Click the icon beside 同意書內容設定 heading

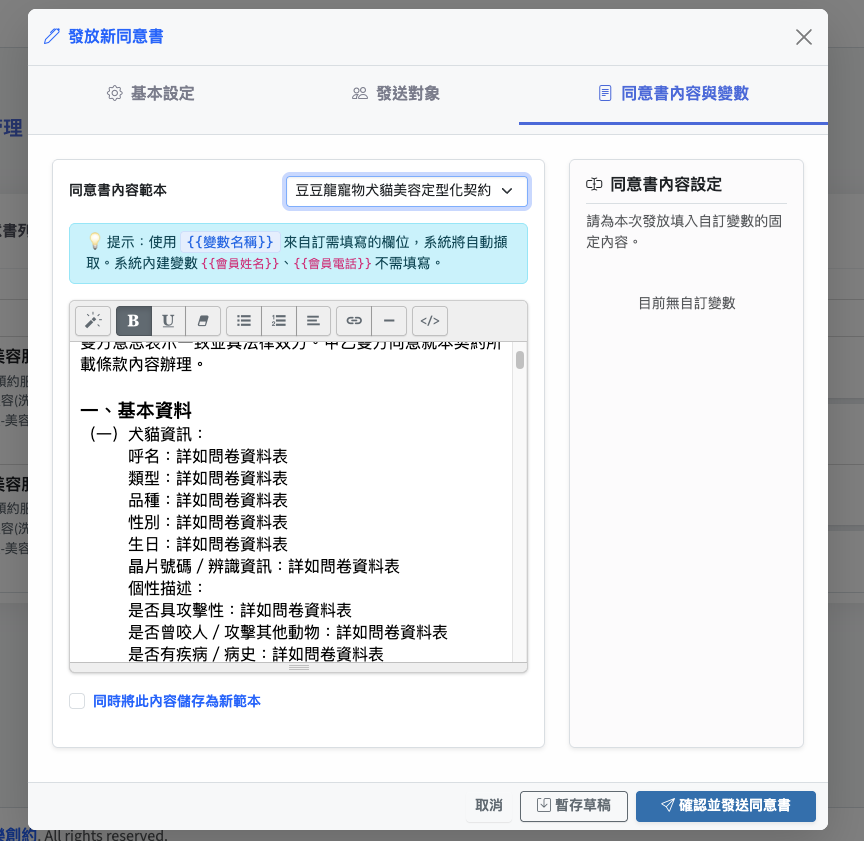coord(594,184)
